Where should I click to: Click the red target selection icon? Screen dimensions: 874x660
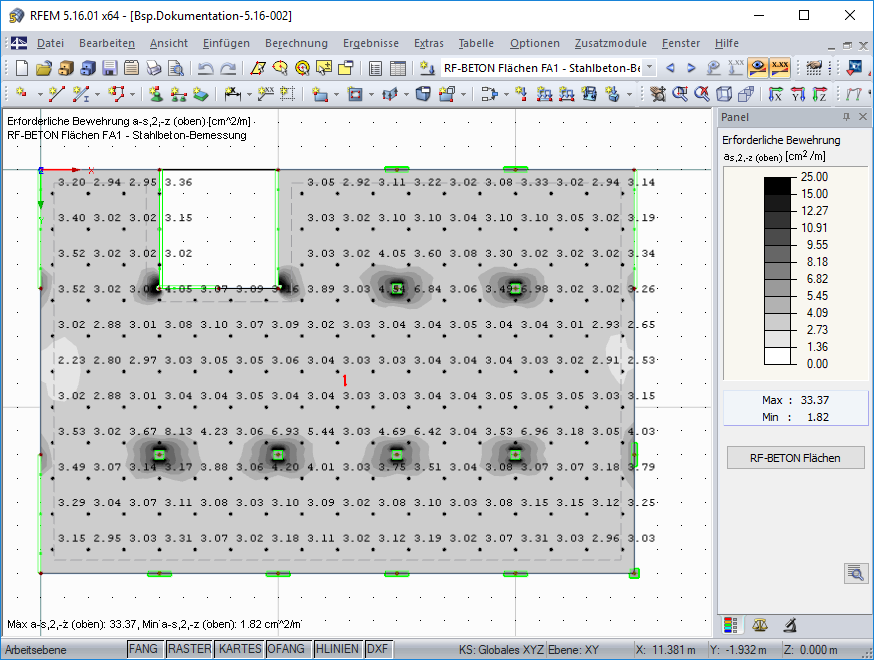(302, 68)
